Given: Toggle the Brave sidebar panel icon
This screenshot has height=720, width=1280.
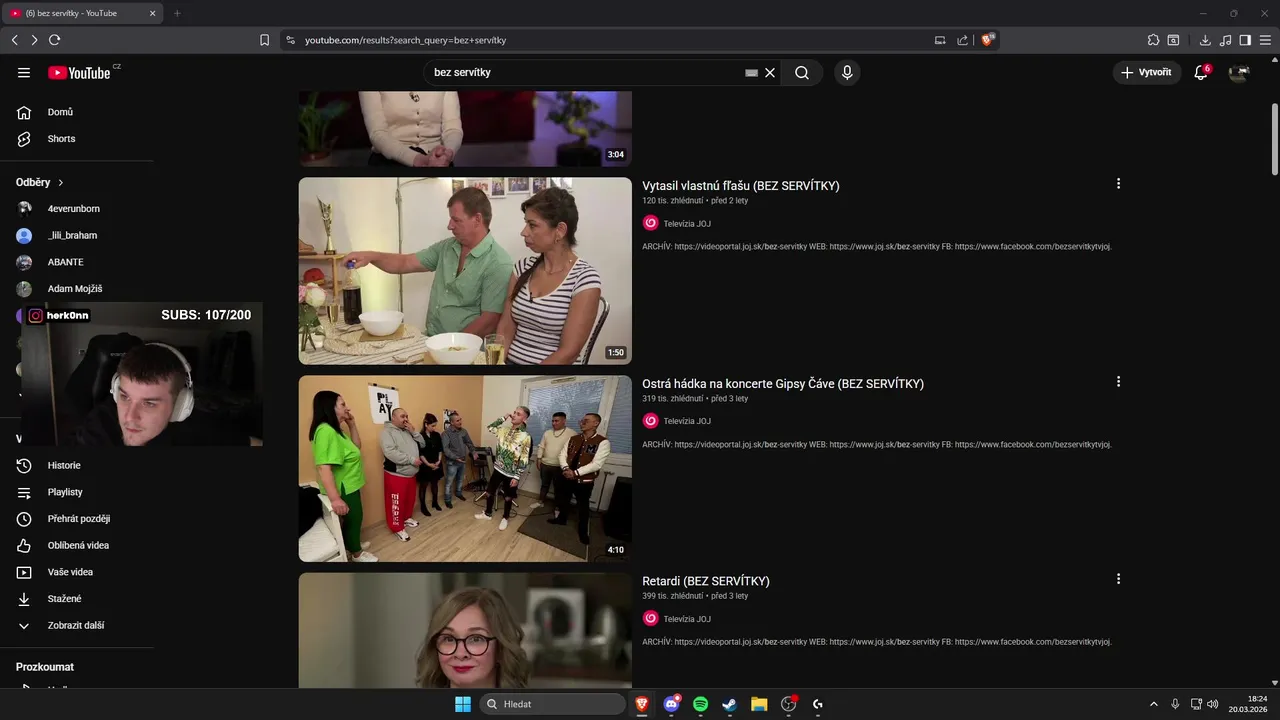Looking at the screenshot, I should coord(1245,40).
